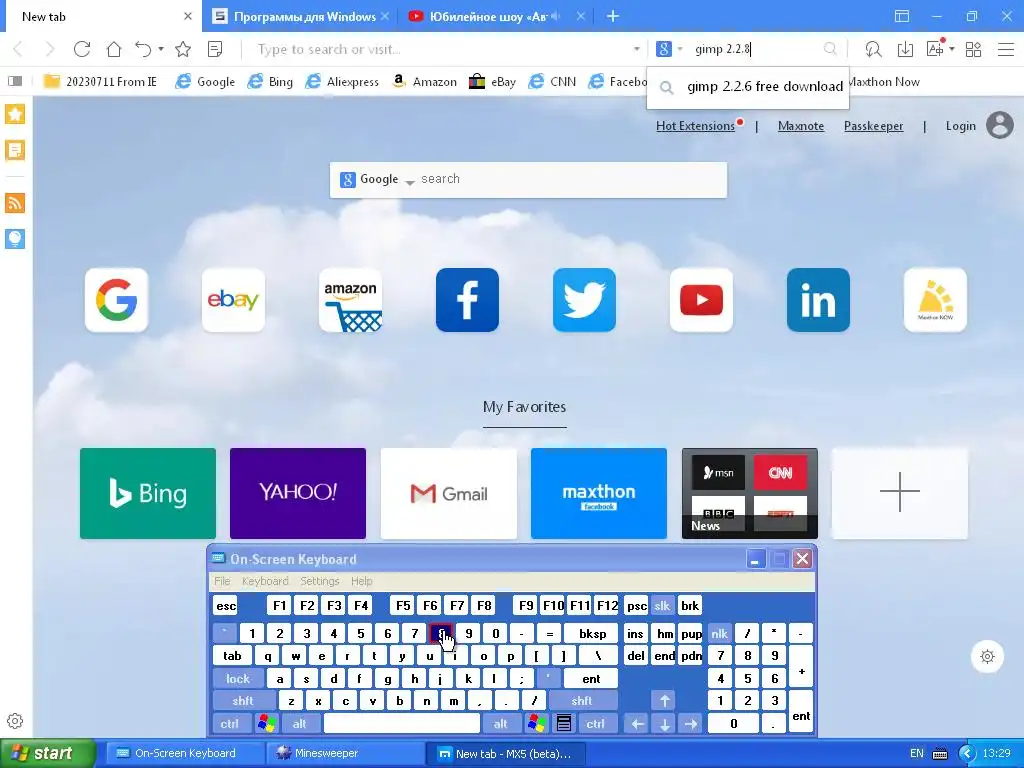The image size is (1024, 768).
Task: Open the LinkedIn quick access tile
Action: click(818, 300)
